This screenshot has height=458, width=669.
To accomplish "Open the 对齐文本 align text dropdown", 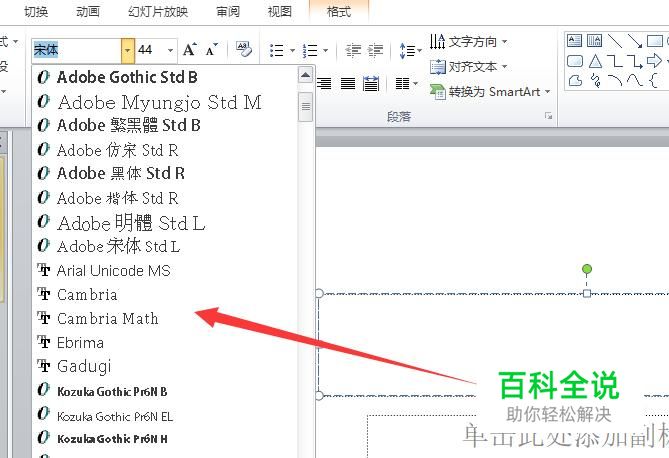I will point(468,67).
